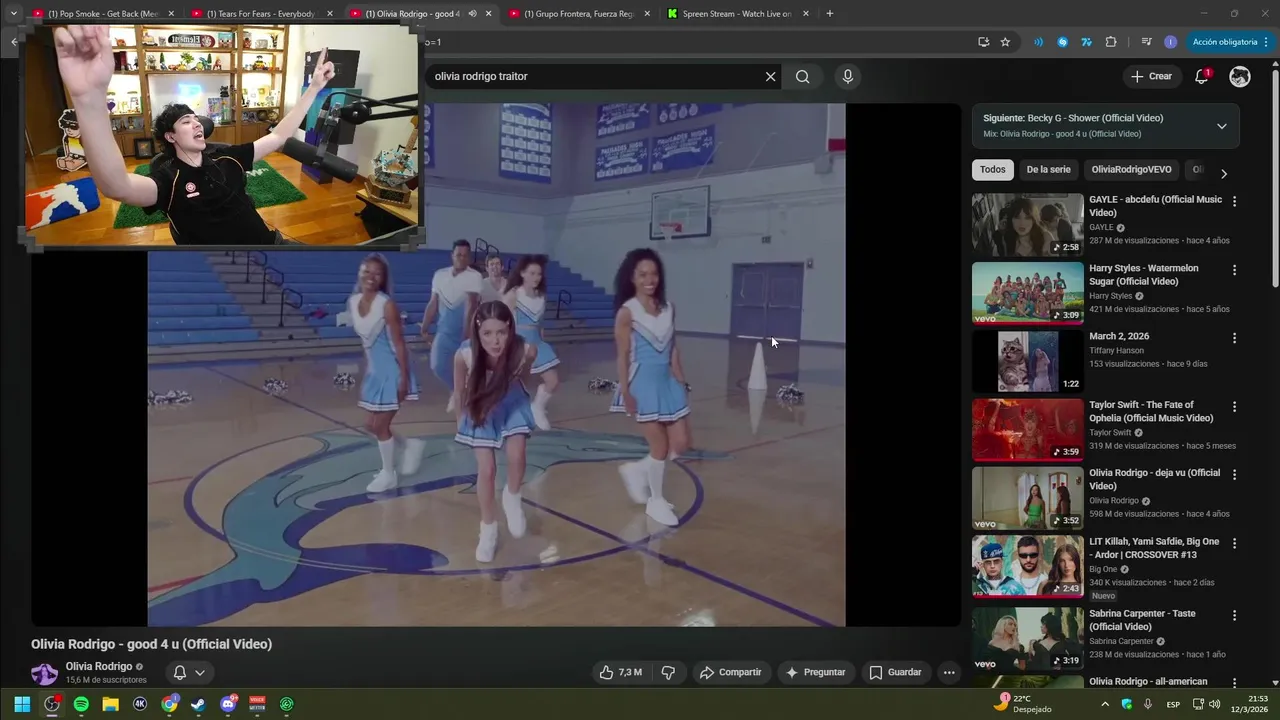Open YouTube notifications bell

[x=1202, y=76]
